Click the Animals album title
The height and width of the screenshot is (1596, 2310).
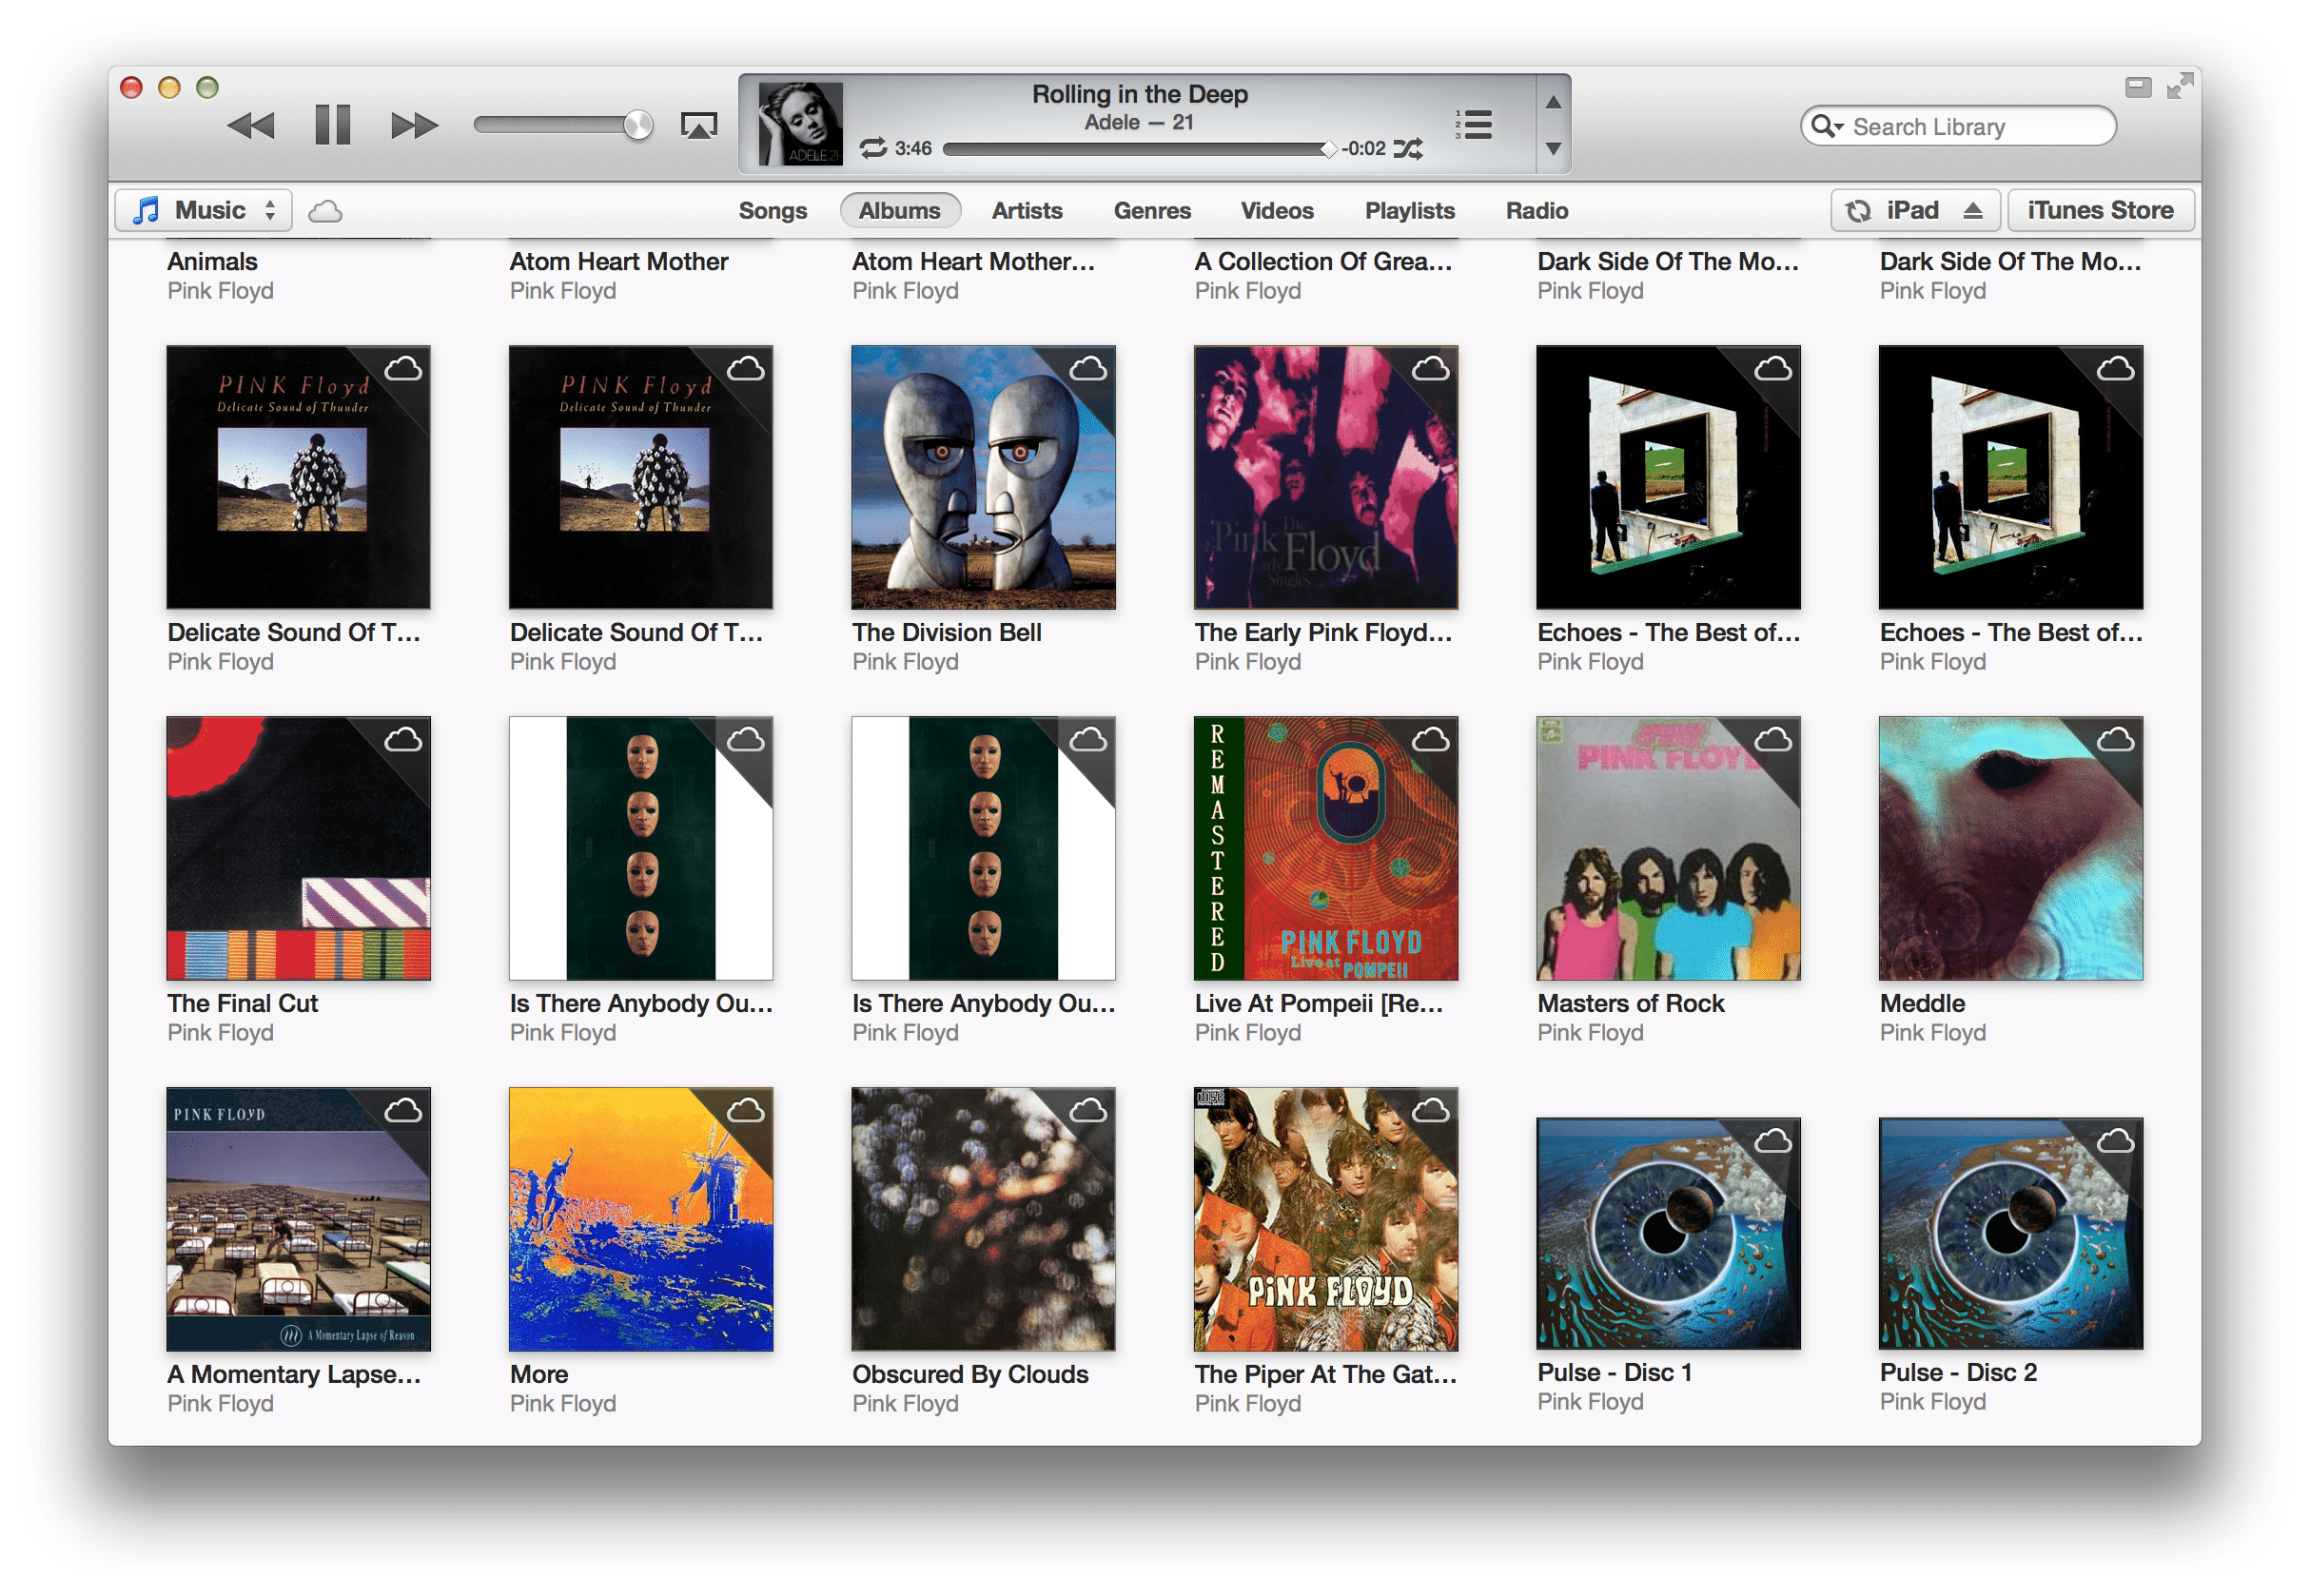(212, 261)
